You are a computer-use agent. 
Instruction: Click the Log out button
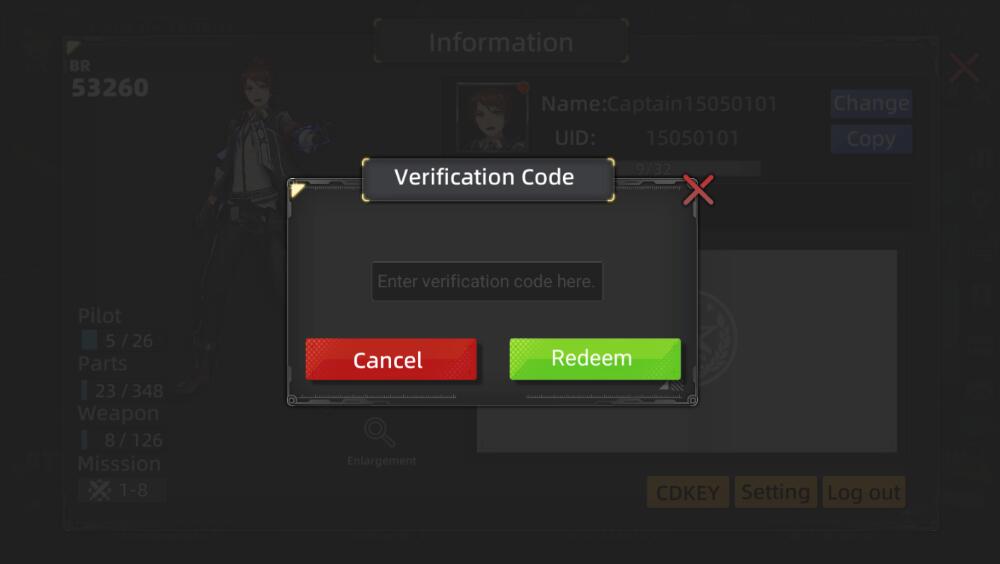[x=864, y=492]
